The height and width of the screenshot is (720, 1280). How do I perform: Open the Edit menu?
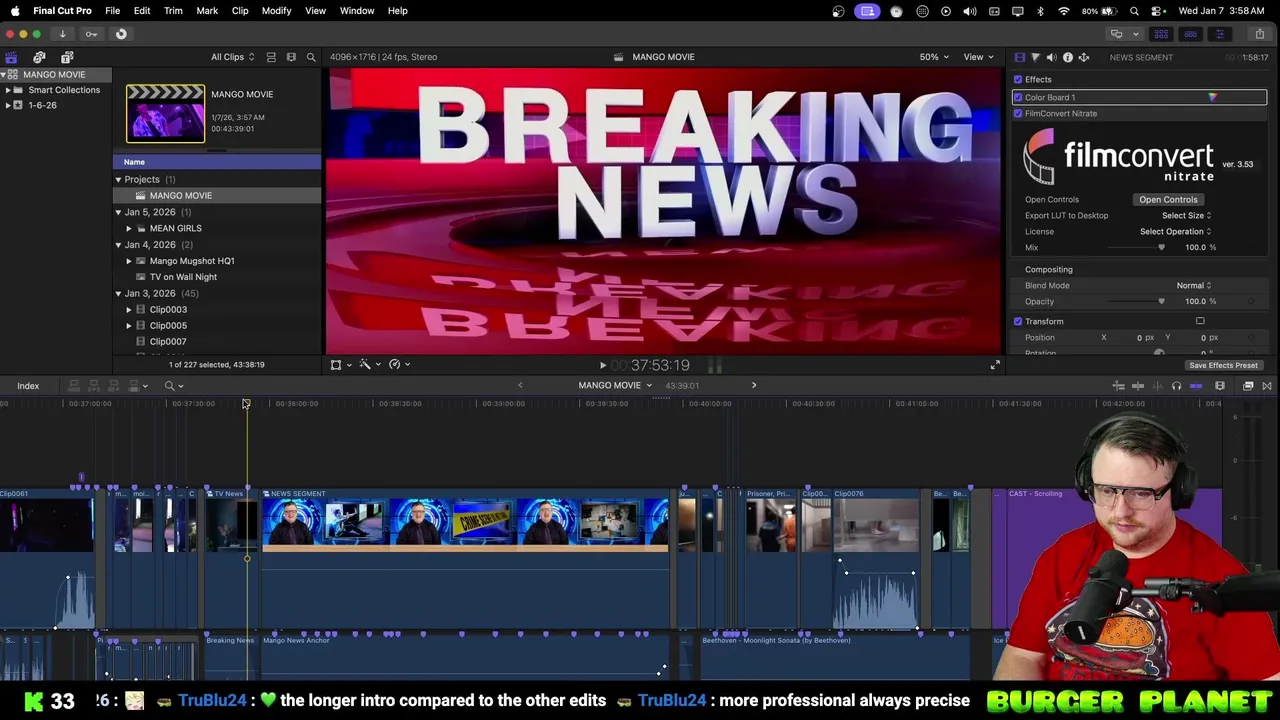[x=142, y=11]
